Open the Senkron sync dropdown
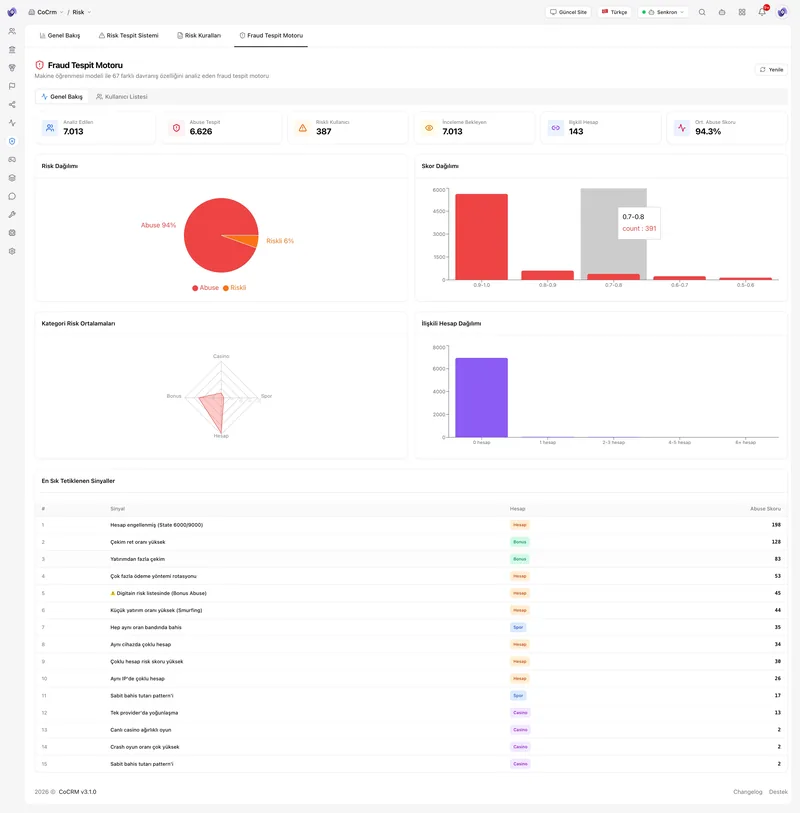 tap(663, 12)
